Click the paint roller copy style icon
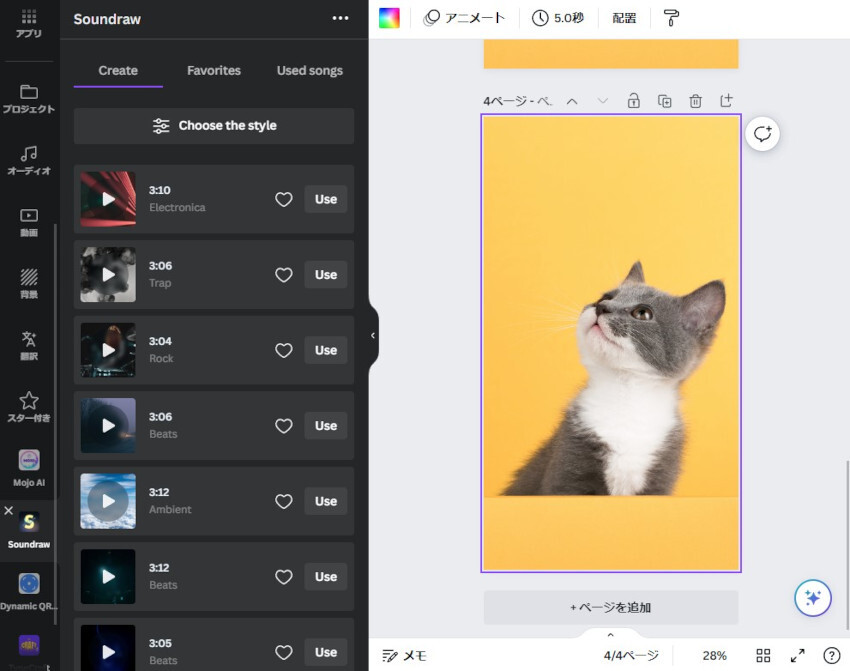 tap(671, 18)
